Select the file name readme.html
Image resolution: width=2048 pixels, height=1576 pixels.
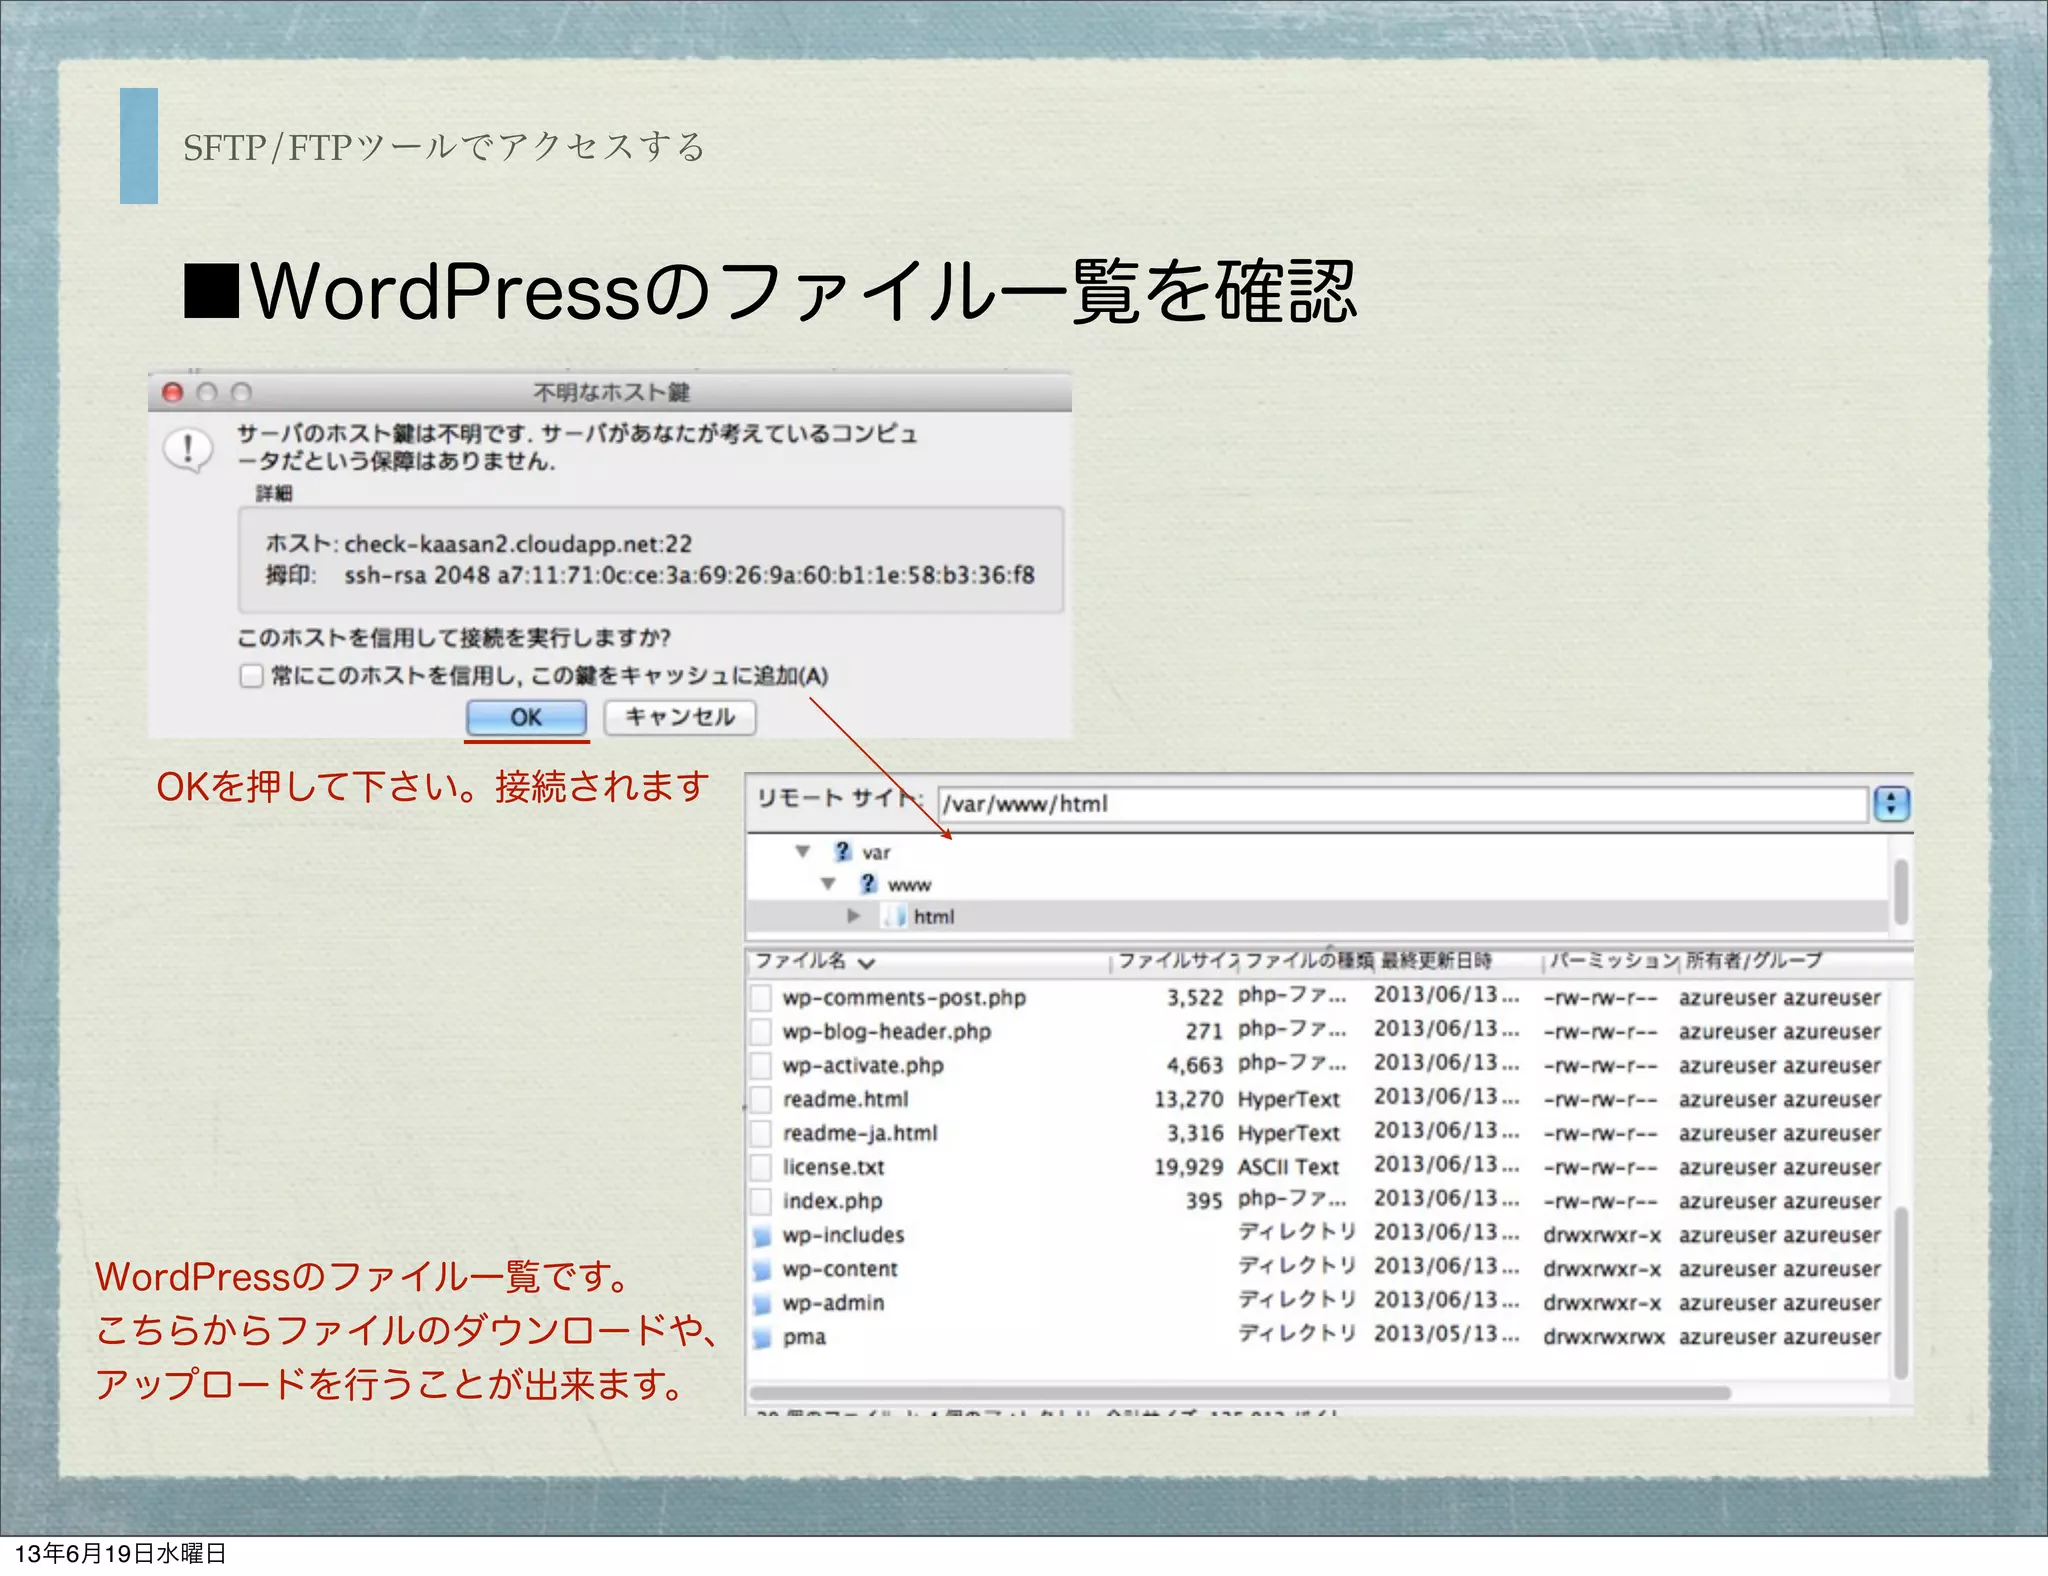point(846,1099)
